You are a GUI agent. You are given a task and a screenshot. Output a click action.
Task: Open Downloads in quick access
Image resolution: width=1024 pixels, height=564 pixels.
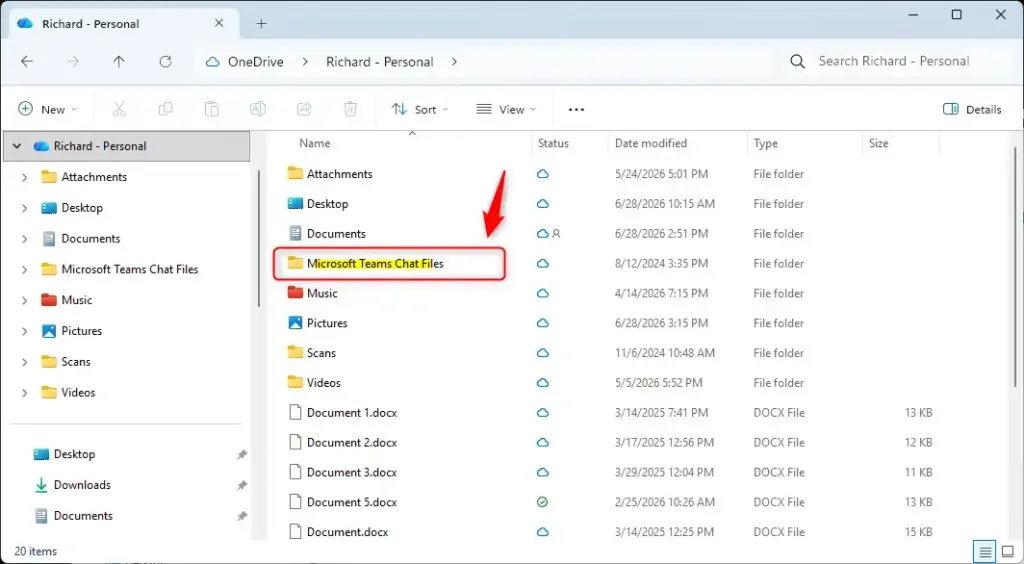pos(82,485)
